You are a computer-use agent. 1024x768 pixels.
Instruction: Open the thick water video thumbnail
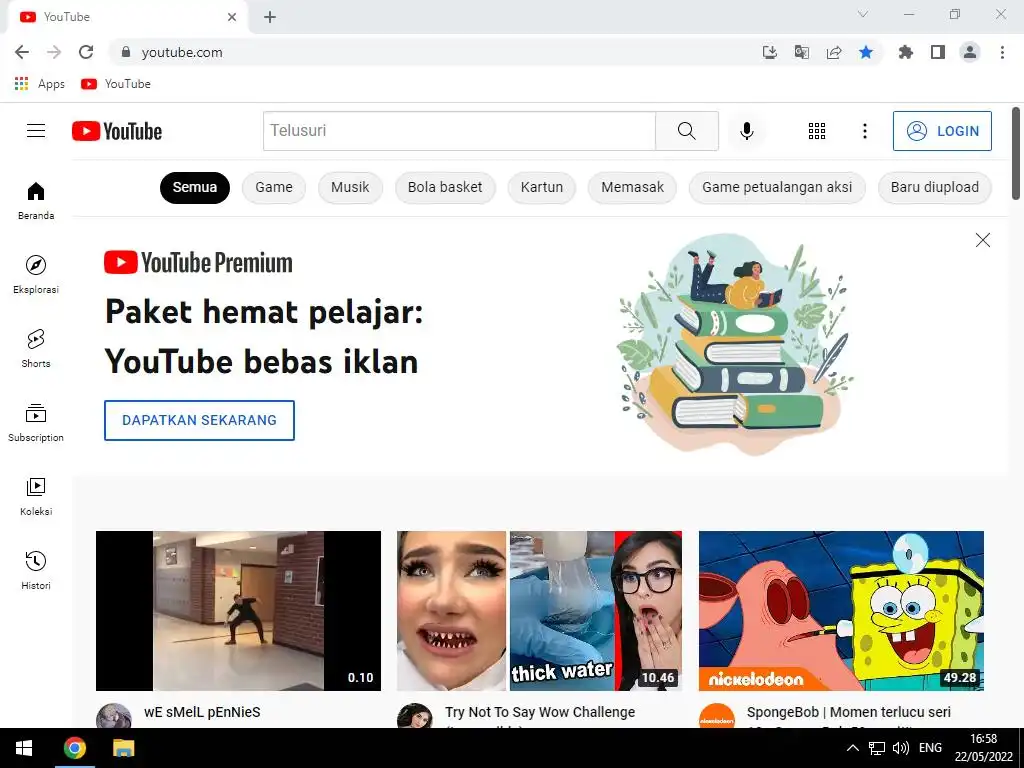pyautogui.click(x=539, y=611)
